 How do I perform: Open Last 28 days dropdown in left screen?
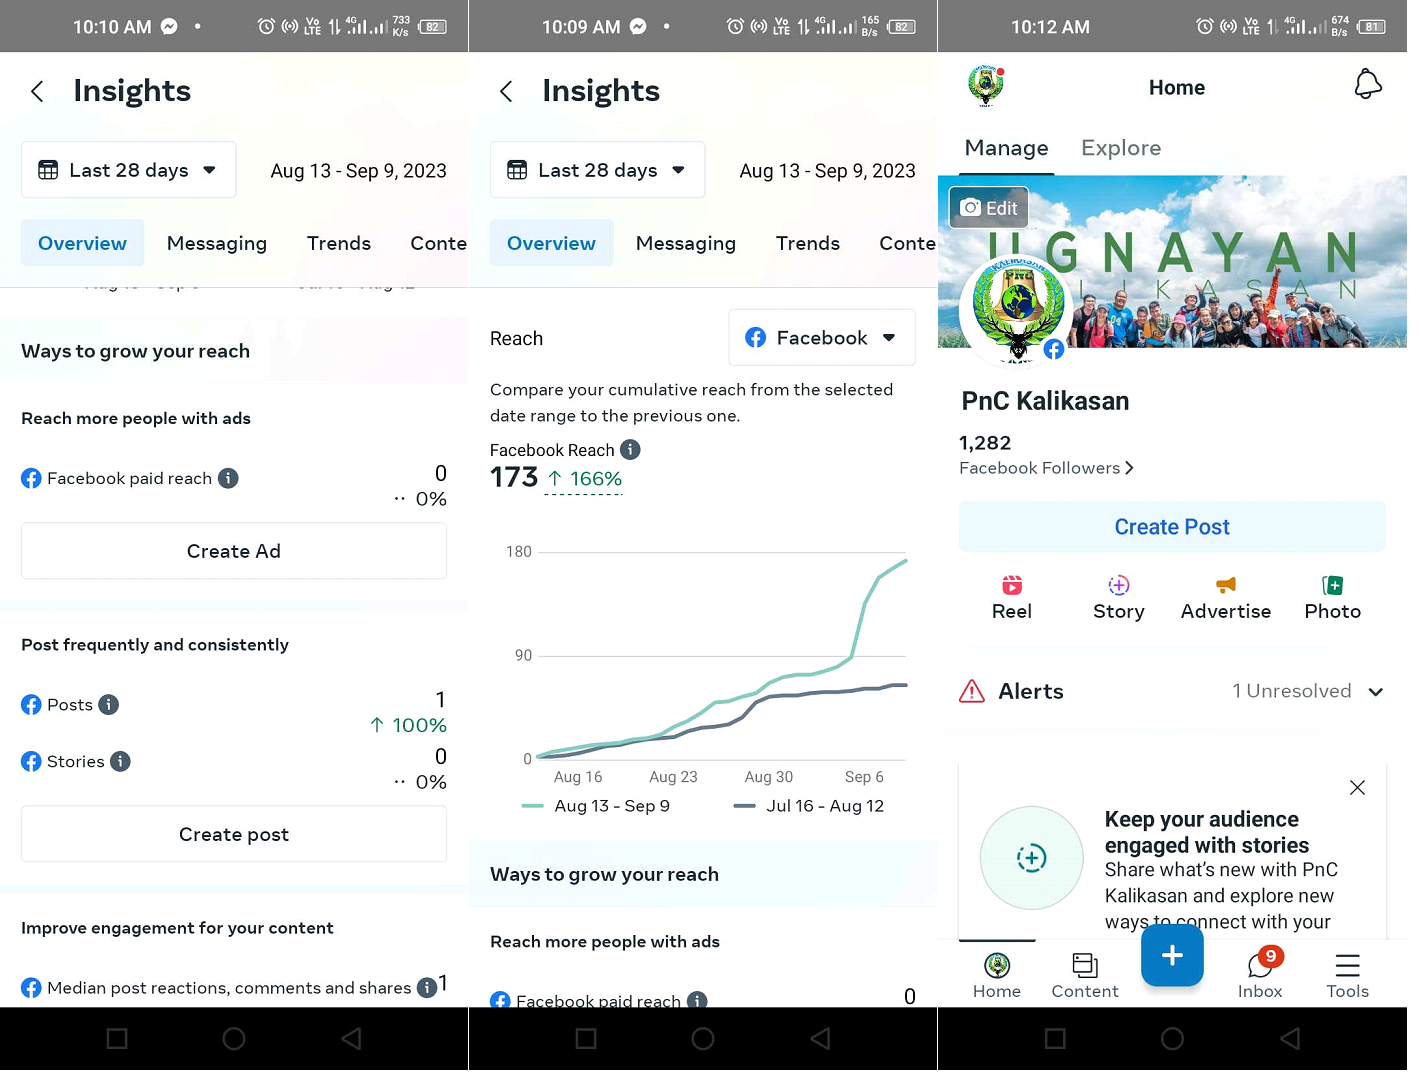pos(129,170)
